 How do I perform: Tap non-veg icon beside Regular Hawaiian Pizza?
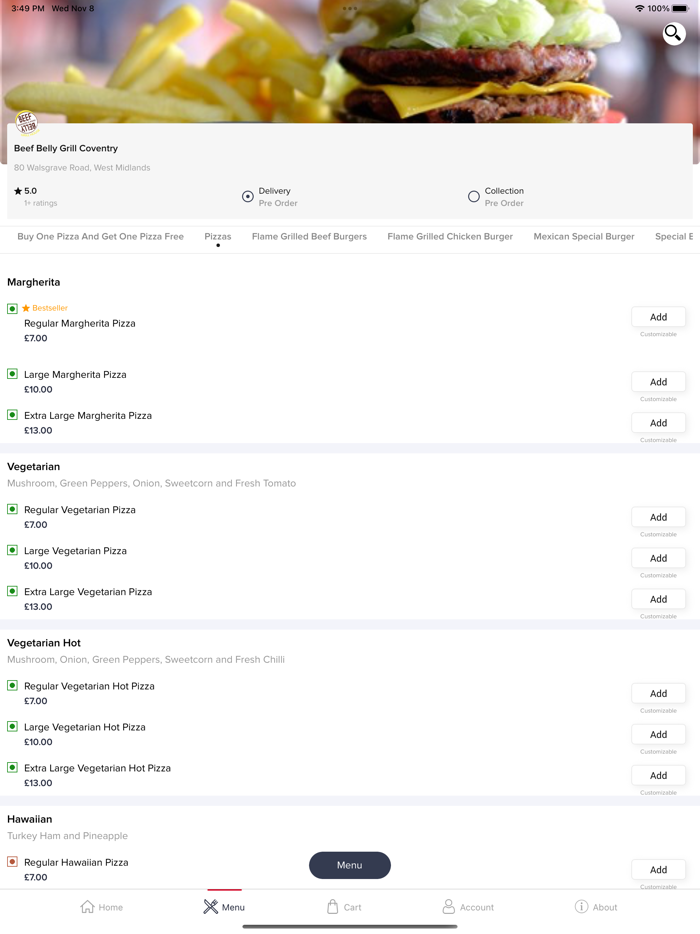[x=13, y=861]
